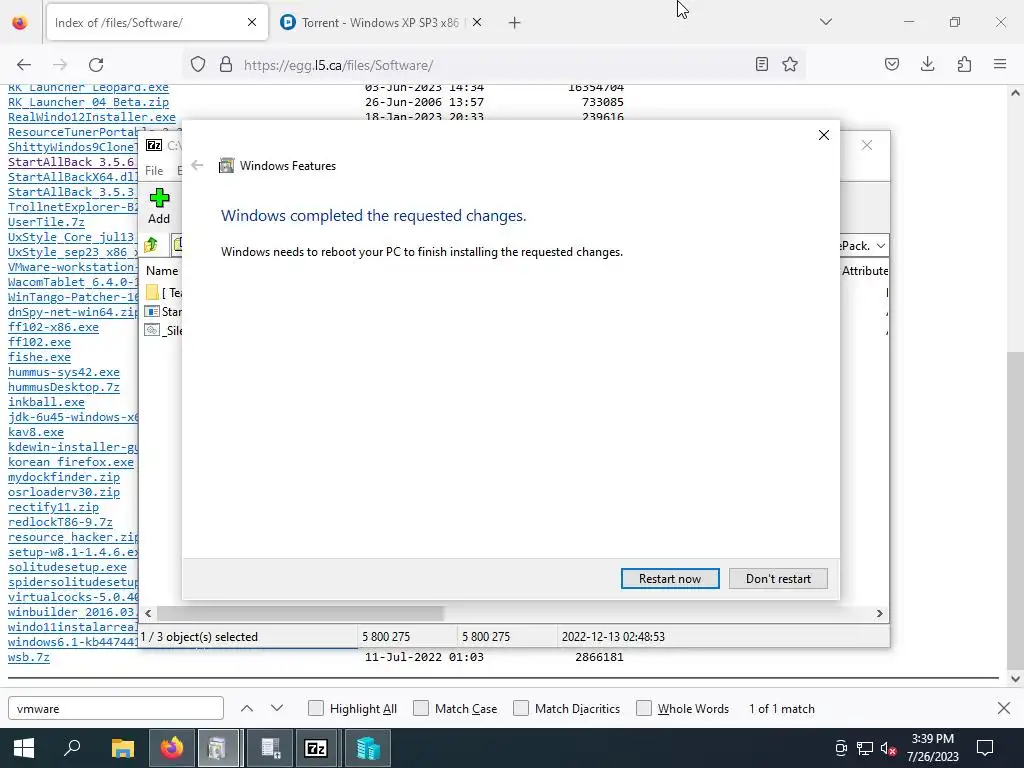Click the 7z taskbar icon
The image size is (1024, 768).
pos(316,748)
